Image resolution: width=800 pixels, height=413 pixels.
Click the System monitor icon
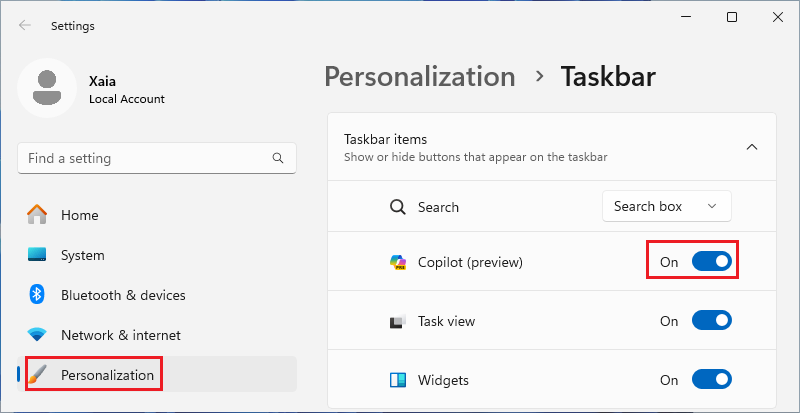pyautogui.click(x=37, y=255)
